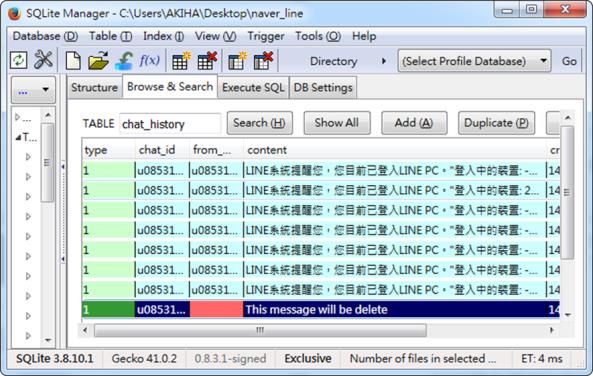This screenshot has width=593, height=376.
Task: Click the Create Table icon with star
Action: [181, 61]
